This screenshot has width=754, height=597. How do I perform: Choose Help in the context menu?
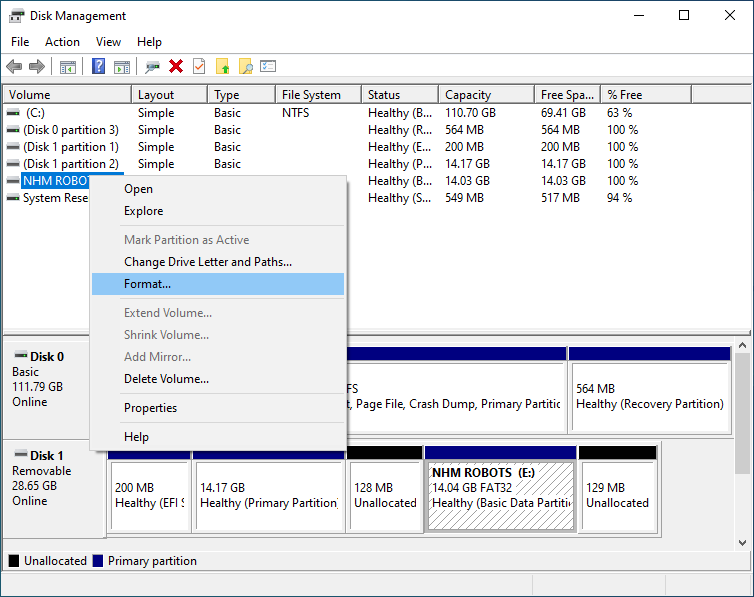[218, 437]
